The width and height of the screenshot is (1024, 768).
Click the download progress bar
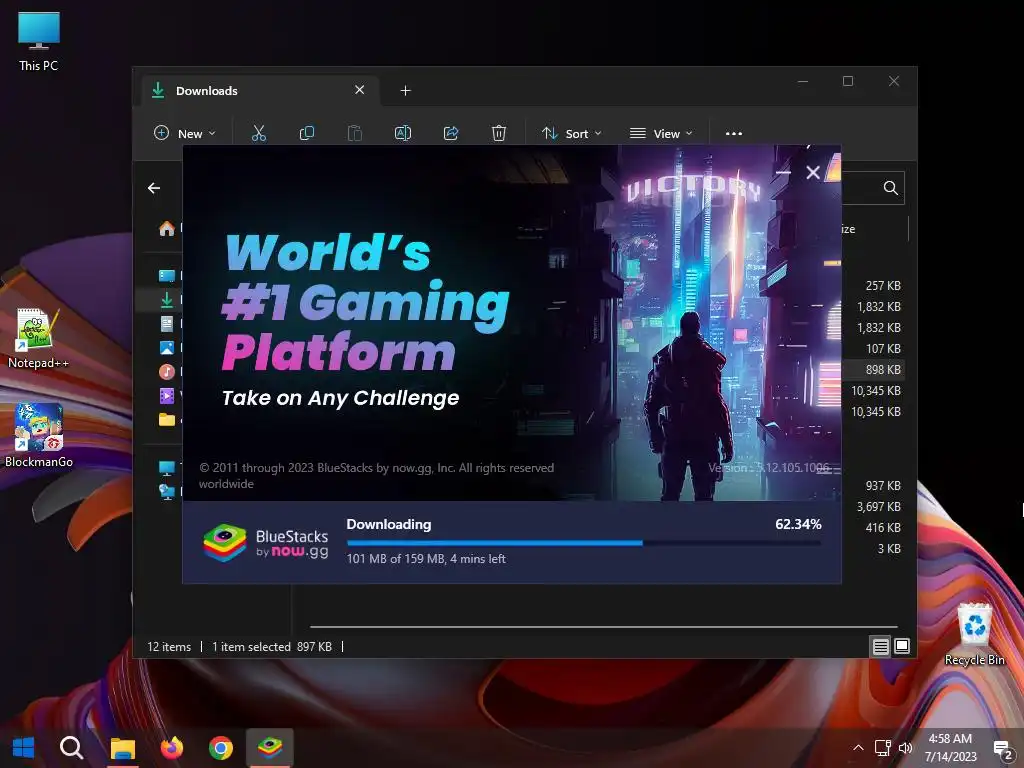(584, 543)
